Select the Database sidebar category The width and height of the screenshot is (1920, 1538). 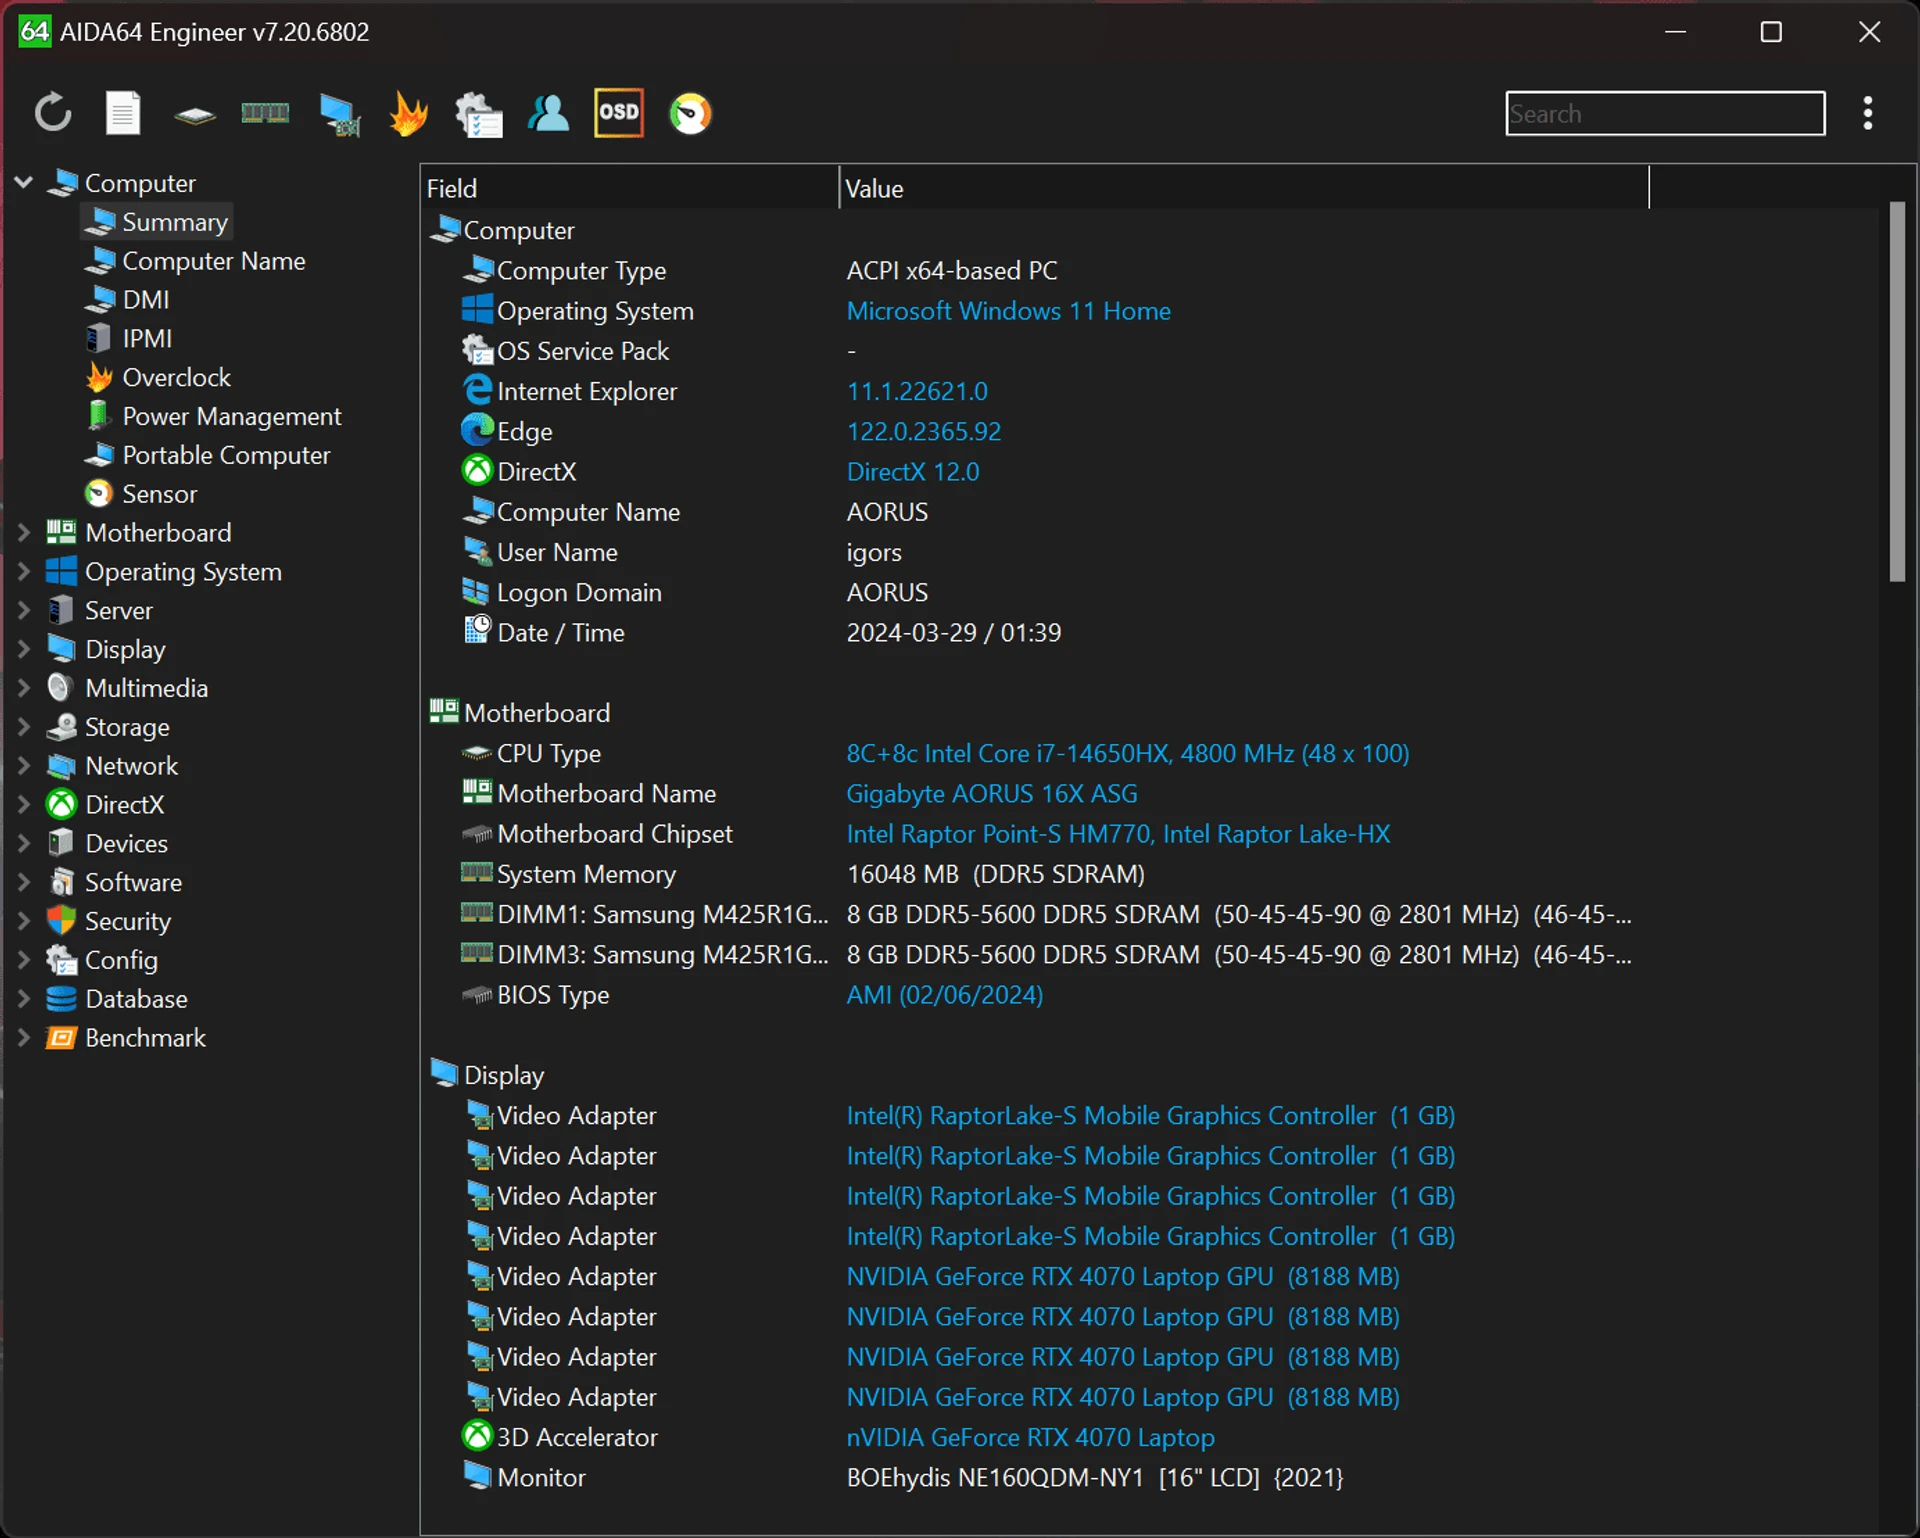click(x=118, y=999)
